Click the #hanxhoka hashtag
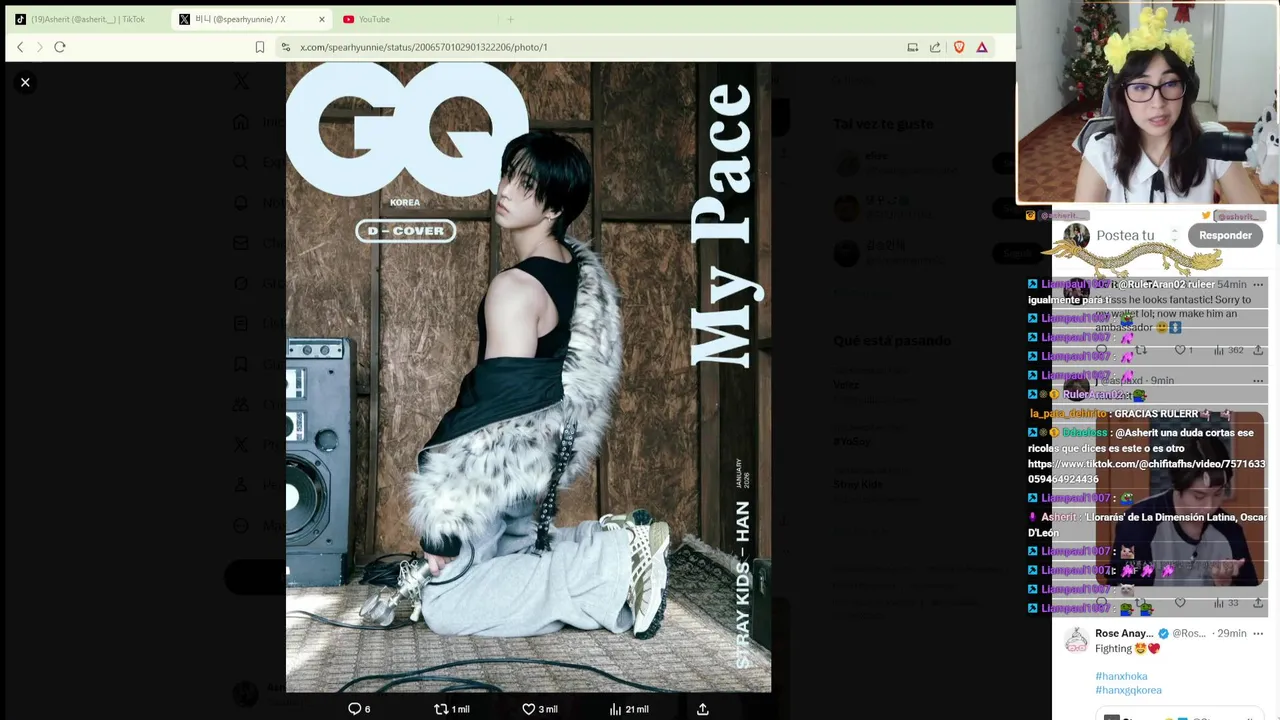 tap(1121, 677)
